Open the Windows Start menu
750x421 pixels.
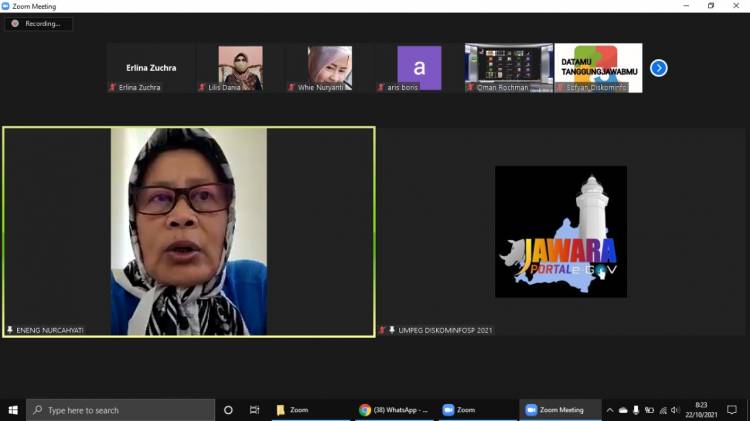click(x=14, y=410)
